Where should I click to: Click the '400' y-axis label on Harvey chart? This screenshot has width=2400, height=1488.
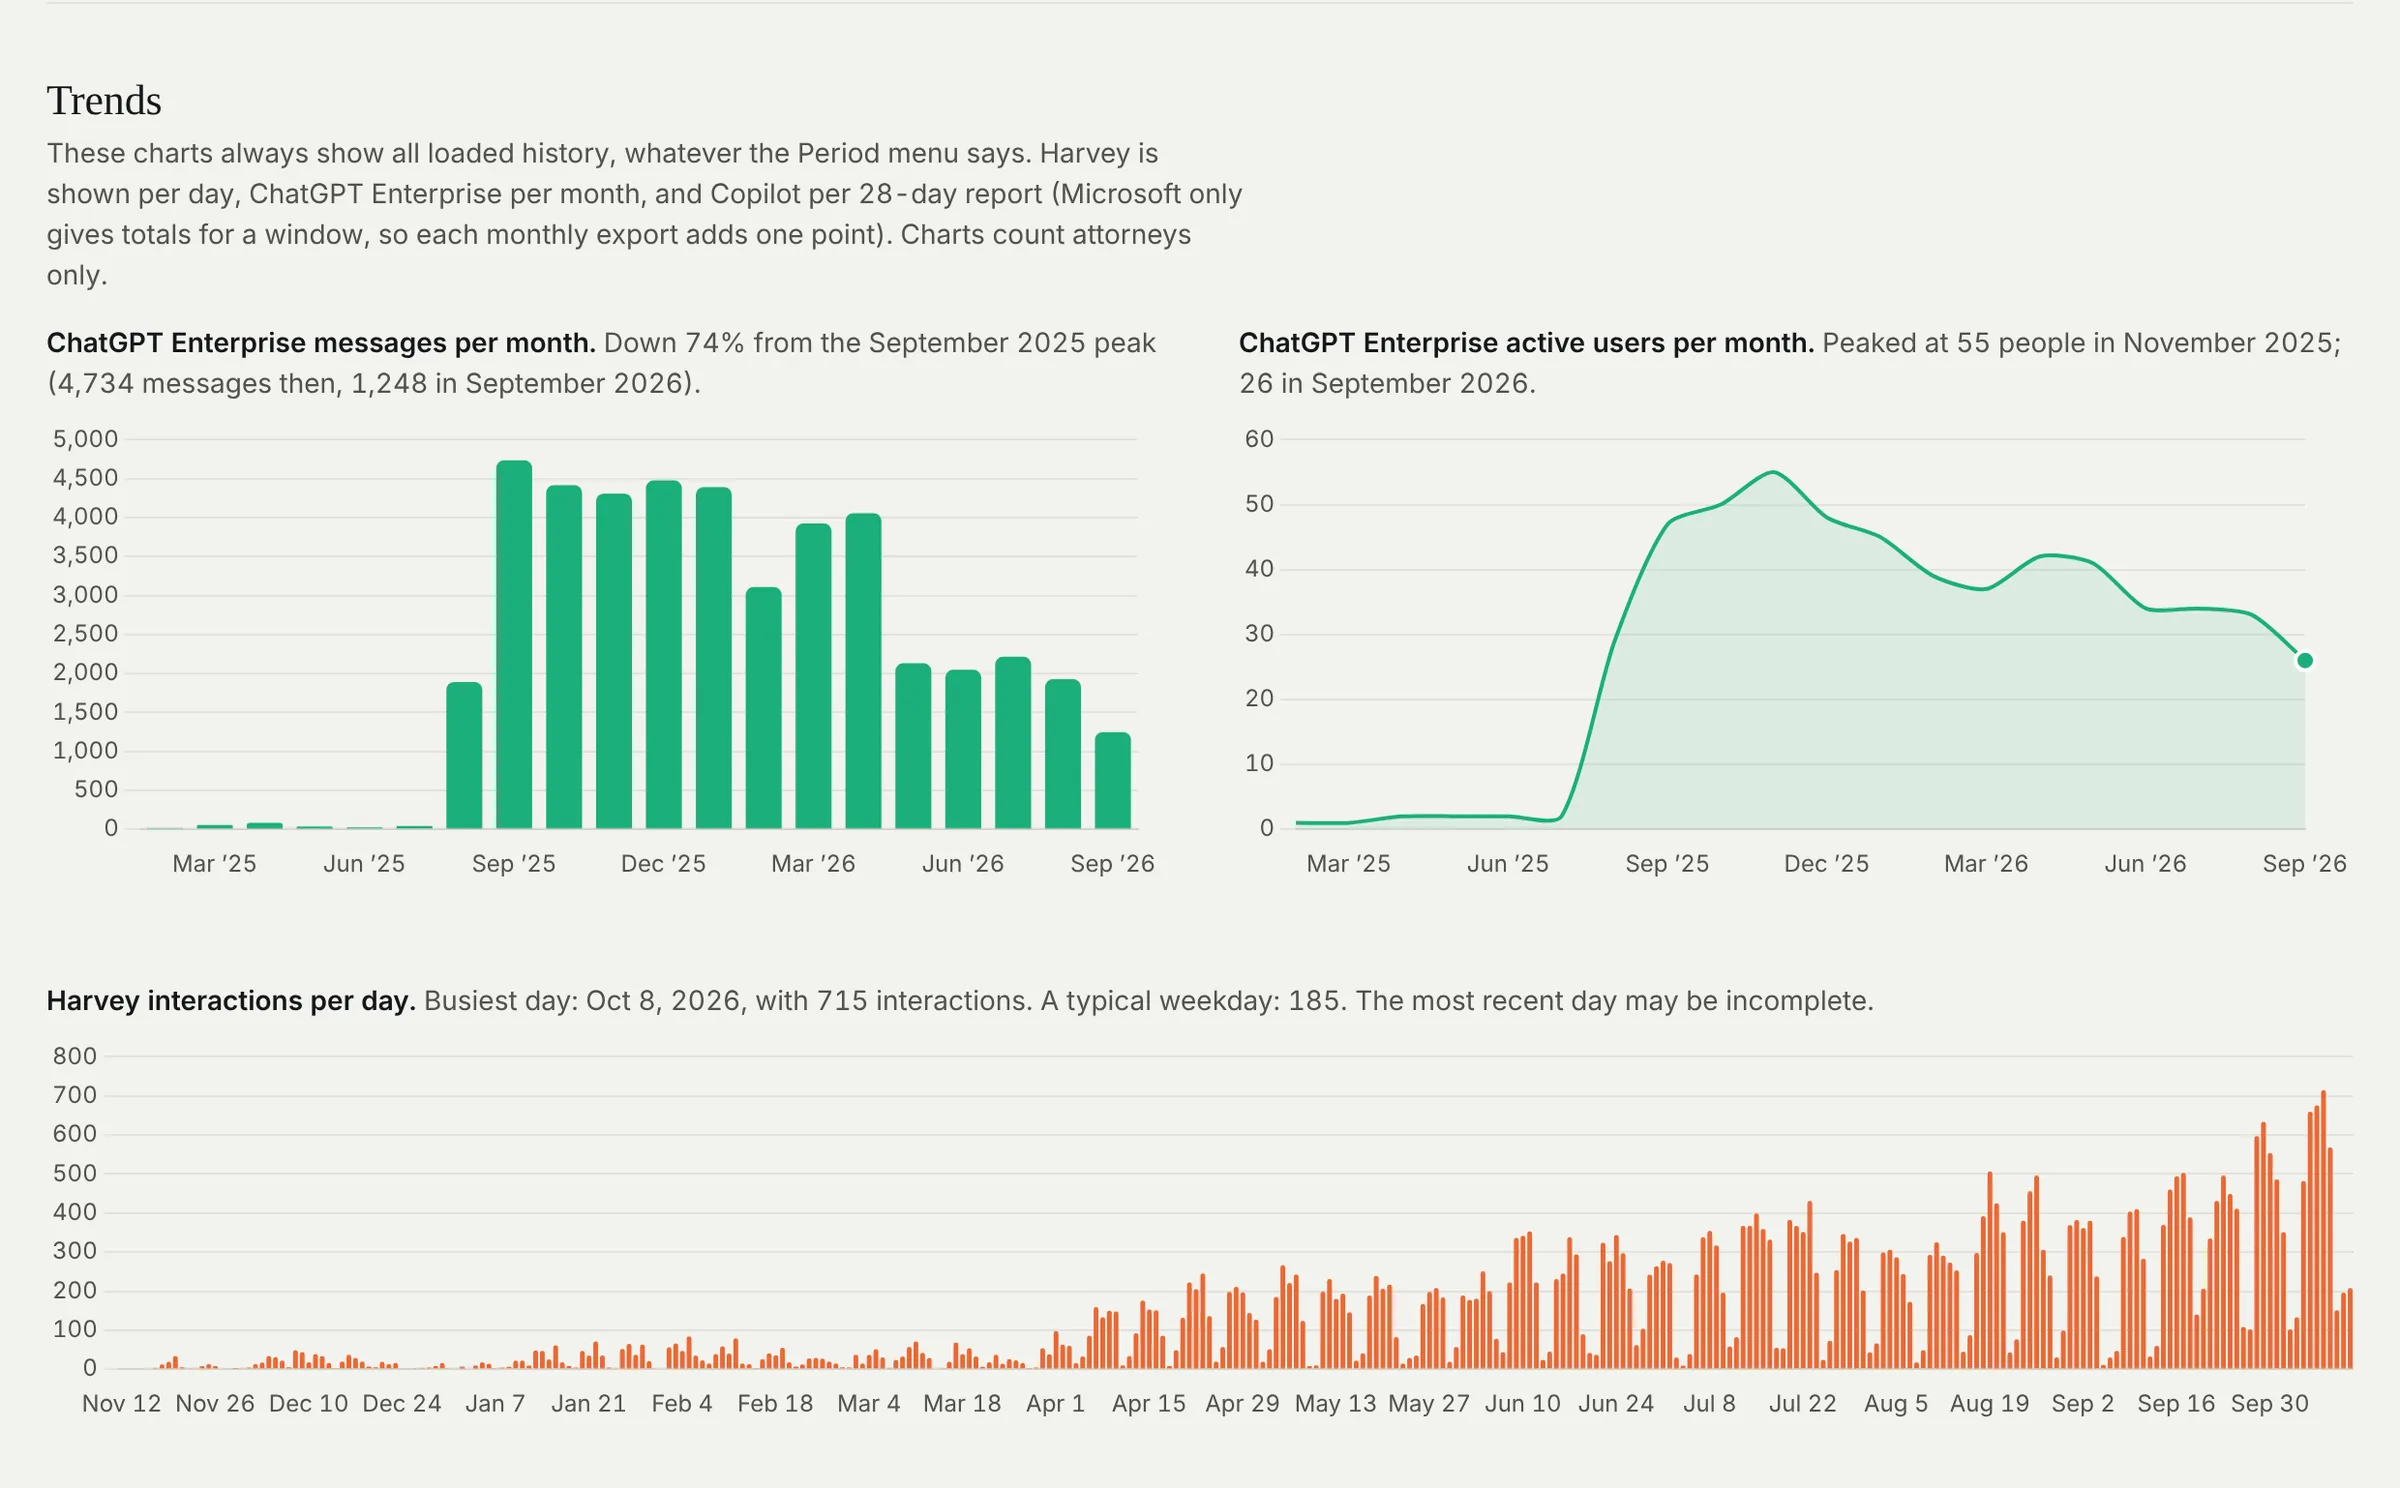click(x=75, y=1212)
